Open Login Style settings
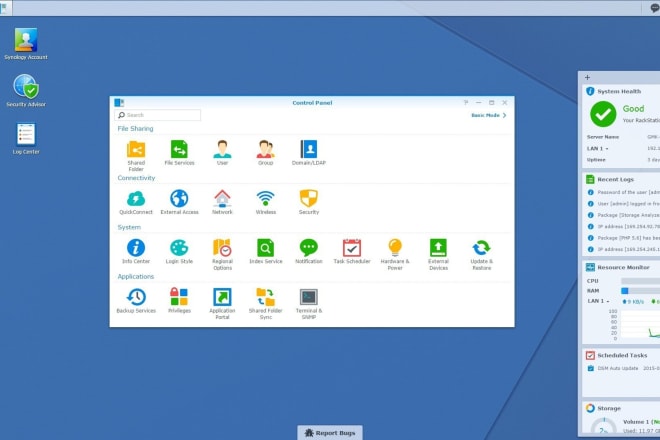Image resolution: width=660 pixels, height=440 pixels. (x=179, y=251)
